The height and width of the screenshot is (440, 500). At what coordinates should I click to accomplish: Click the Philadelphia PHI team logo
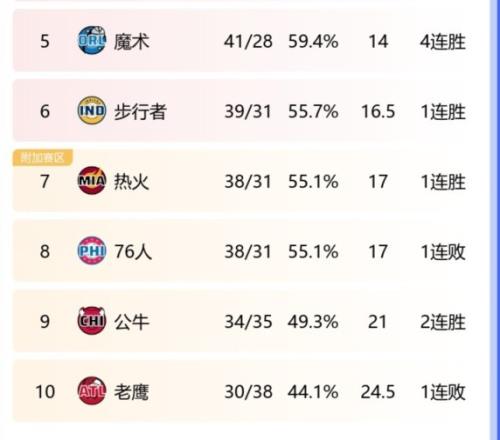click(x=92, y=251)
